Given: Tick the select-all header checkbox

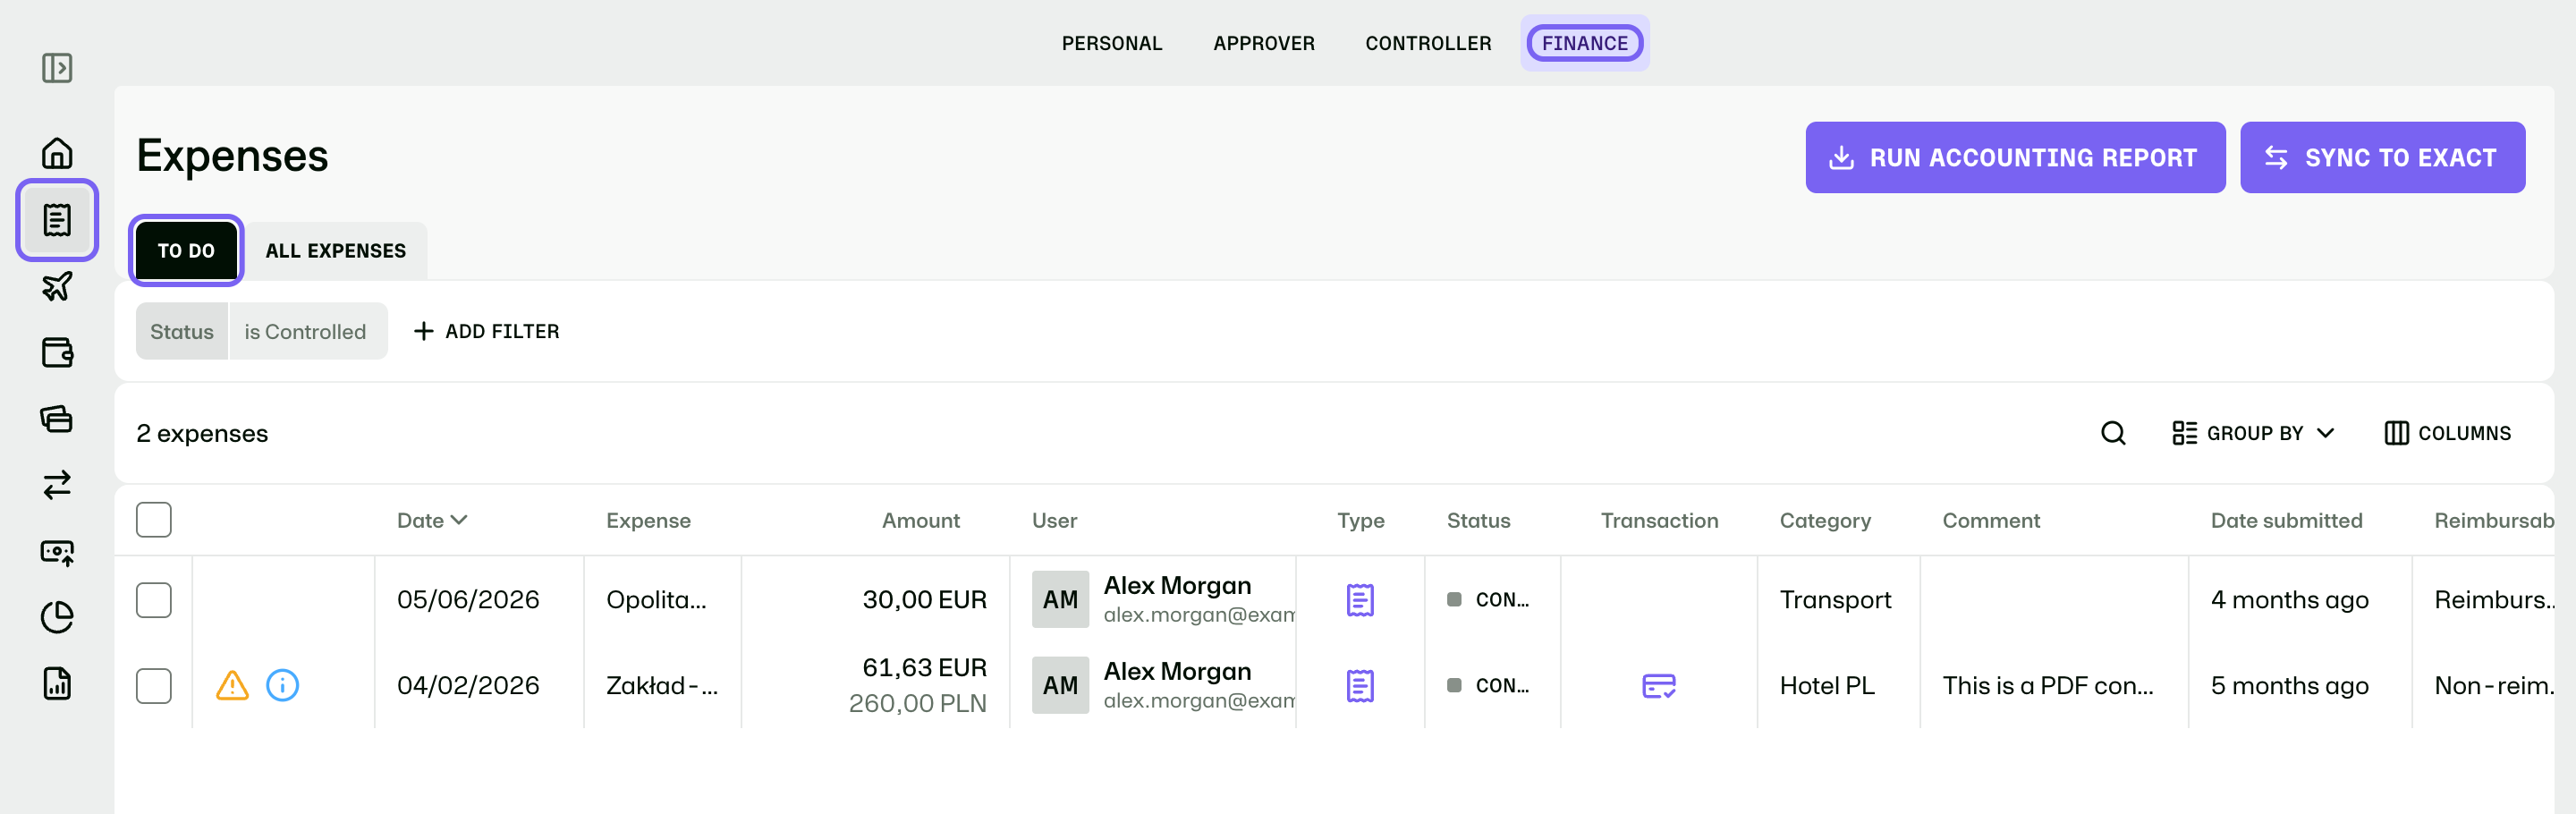Looking at the screenshot, I should pos(154,520).
